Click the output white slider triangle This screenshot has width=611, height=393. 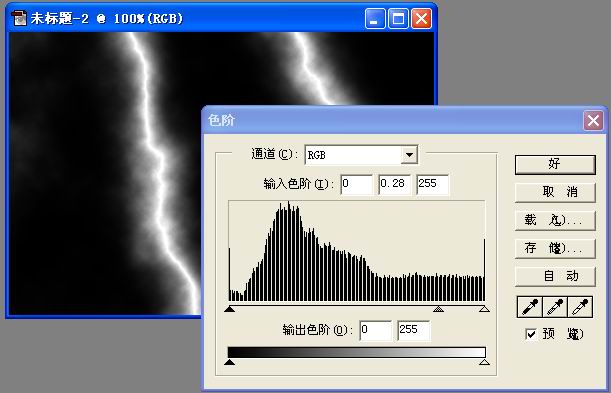click(484, 362)
